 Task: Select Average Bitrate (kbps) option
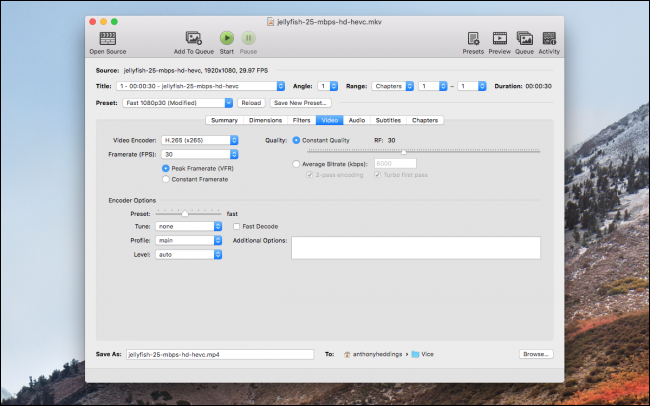pyautogui.click(x=296, y=163)
